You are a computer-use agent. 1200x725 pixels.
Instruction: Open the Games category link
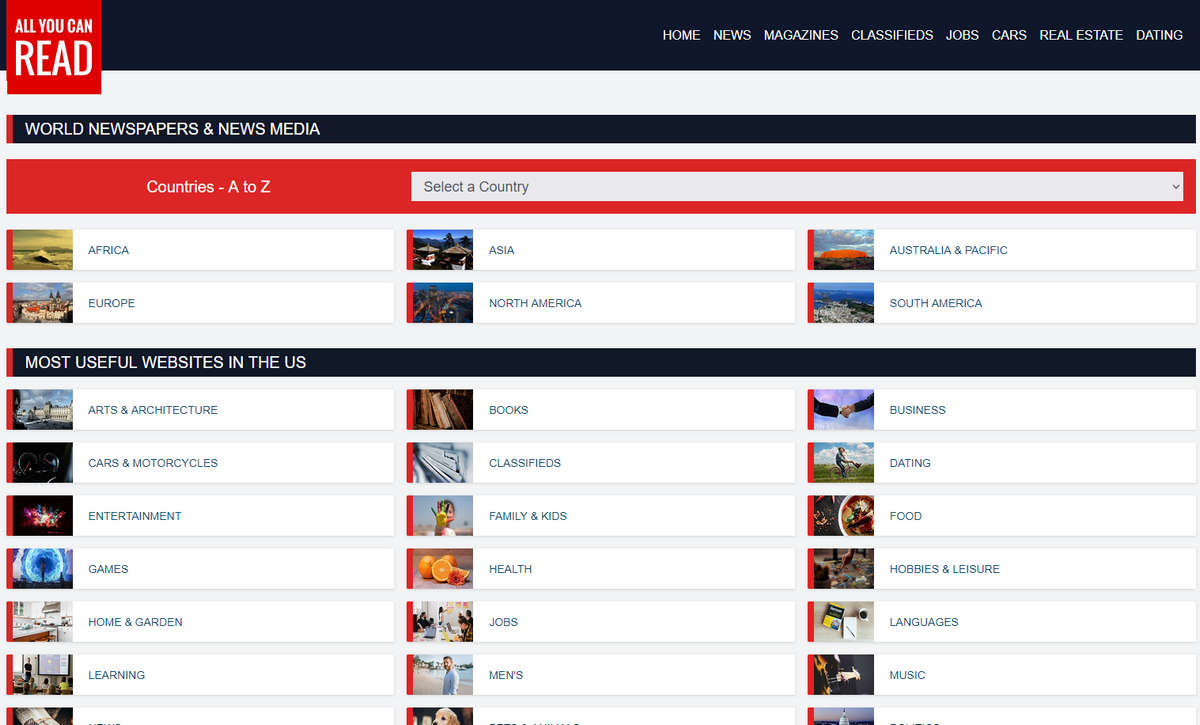click(108, 569)
